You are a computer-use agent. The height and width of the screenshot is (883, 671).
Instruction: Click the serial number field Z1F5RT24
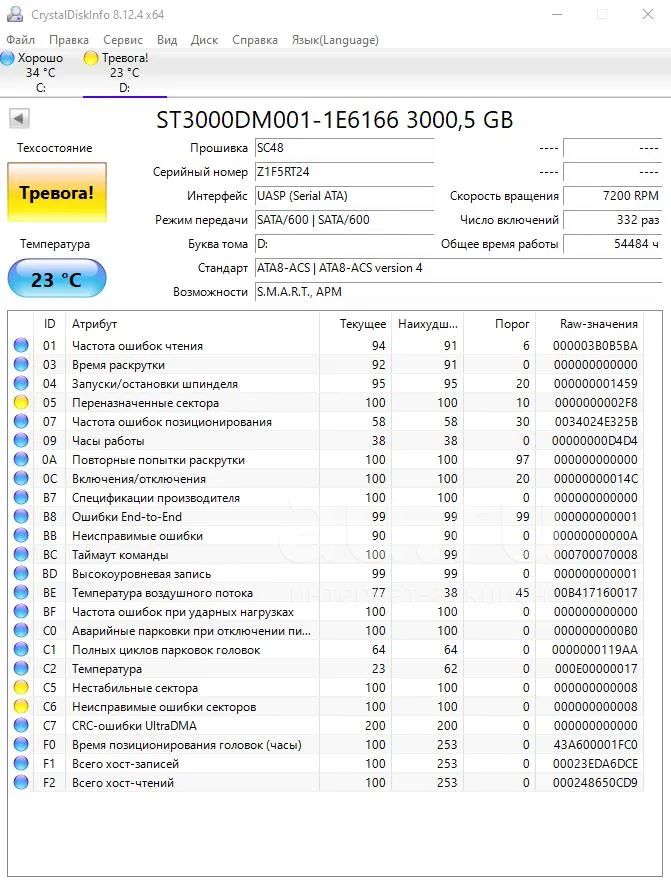click(x=344, y=172)
